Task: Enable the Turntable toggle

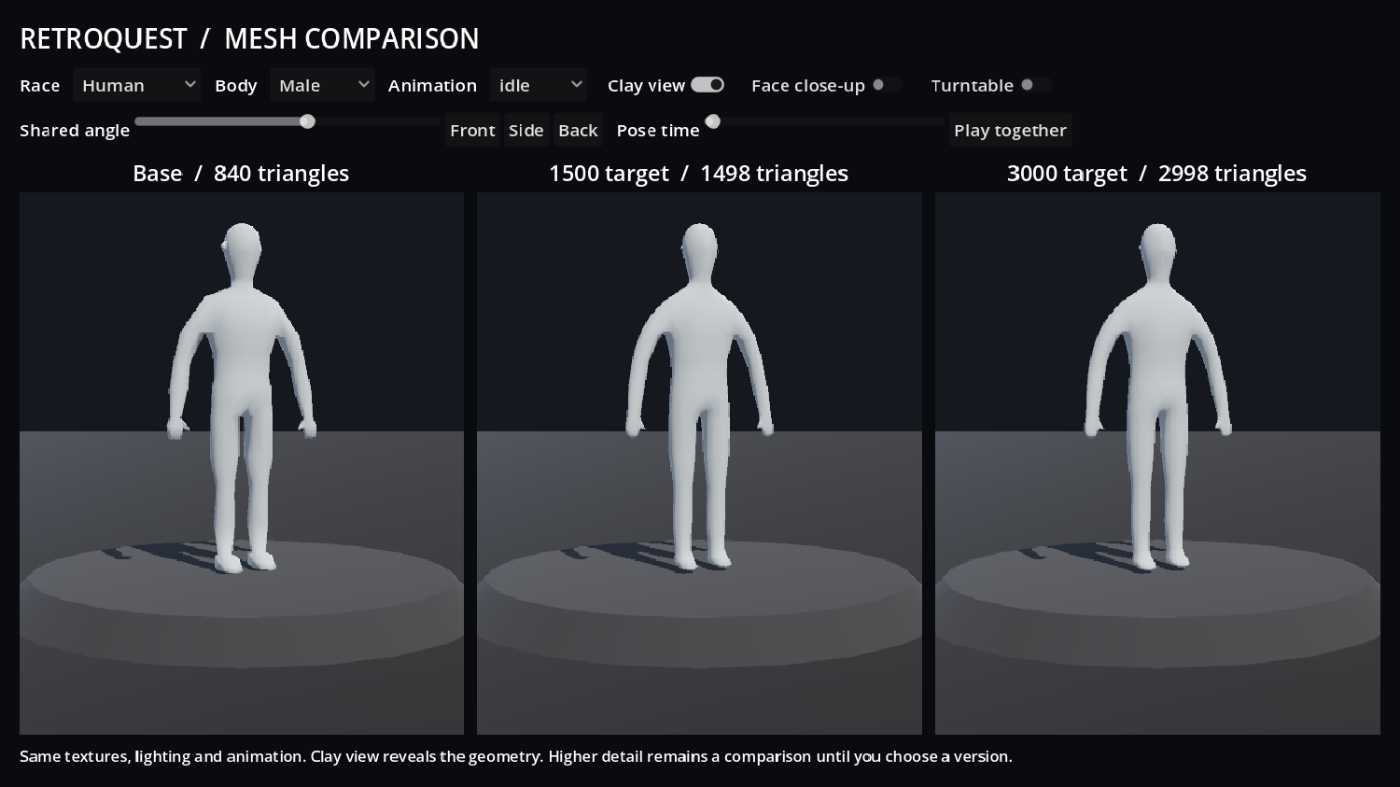Action: [x=1035, y=85]
